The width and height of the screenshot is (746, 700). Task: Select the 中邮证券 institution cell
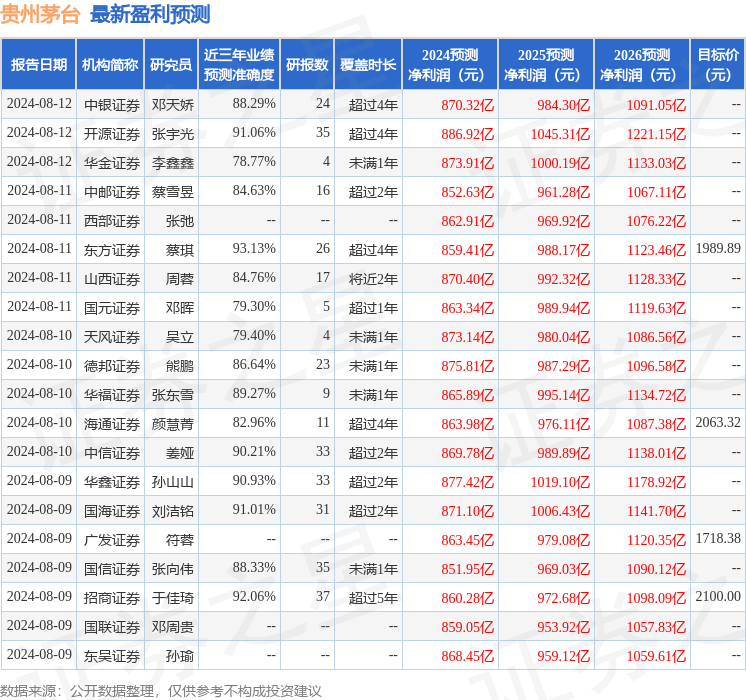pyautogui.click(x=112, y=192)
